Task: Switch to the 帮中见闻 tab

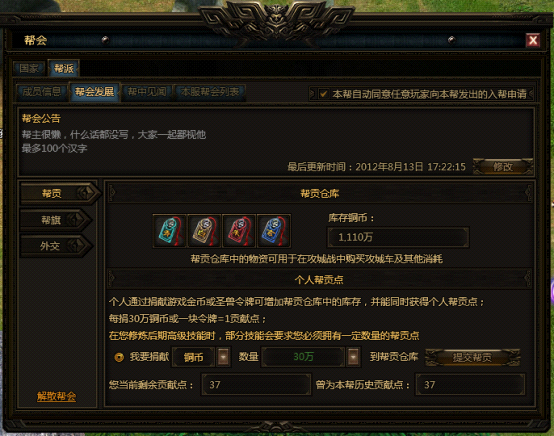Action: [x=147, y=92]
